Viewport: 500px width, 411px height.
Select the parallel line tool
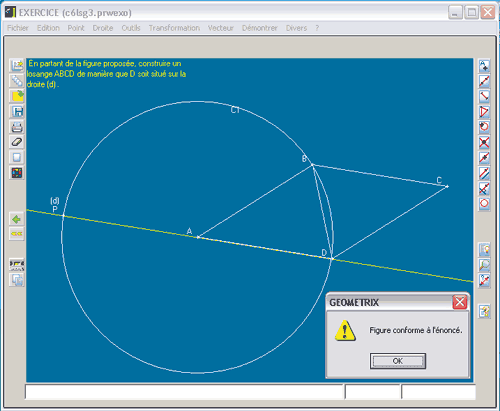tap(484, 173)
